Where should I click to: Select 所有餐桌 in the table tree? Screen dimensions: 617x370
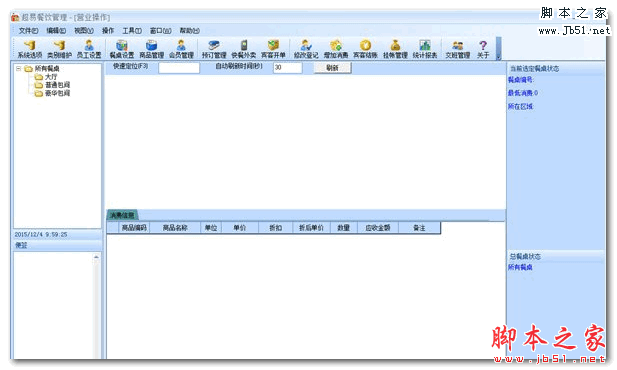(x=47, y=68)
